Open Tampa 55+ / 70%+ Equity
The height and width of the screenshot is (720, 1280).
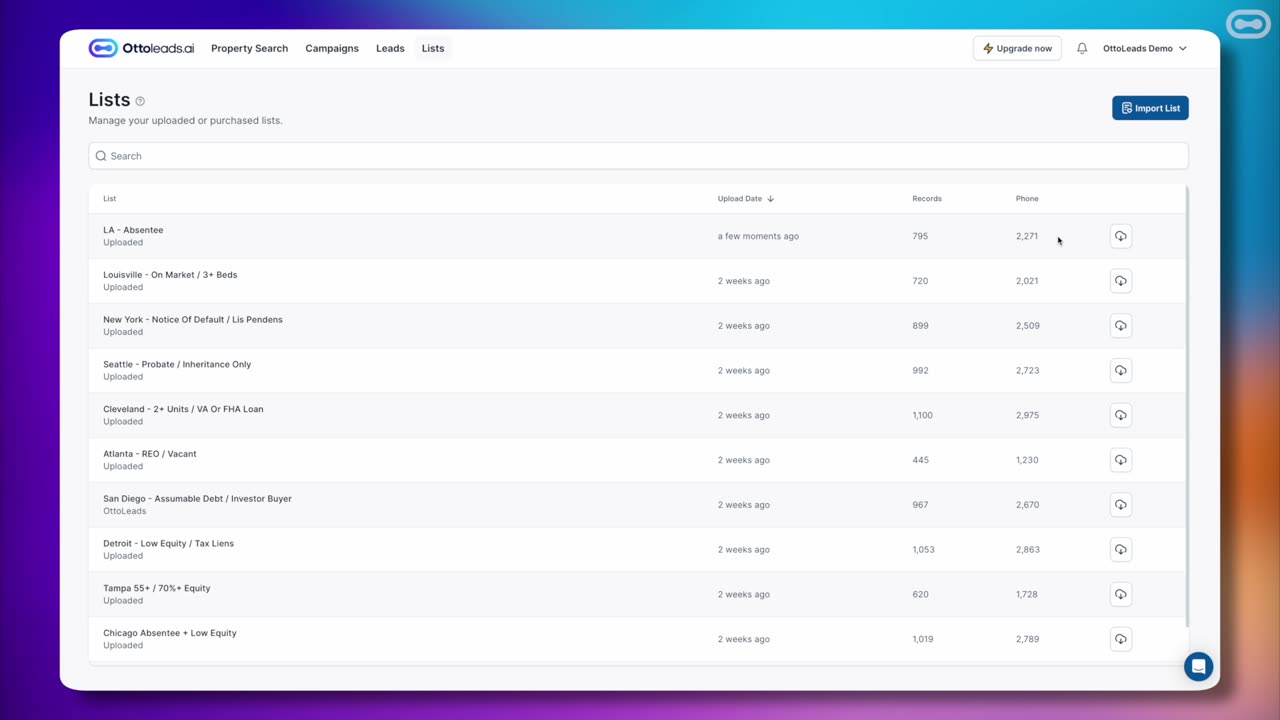[157, 588]
